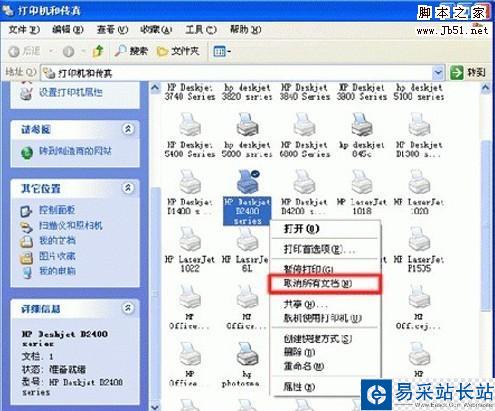Open the Views dropdown icon in toolbar
Image resolution: width=495 pixels, height=411 pixels.
tap(222, 51)
